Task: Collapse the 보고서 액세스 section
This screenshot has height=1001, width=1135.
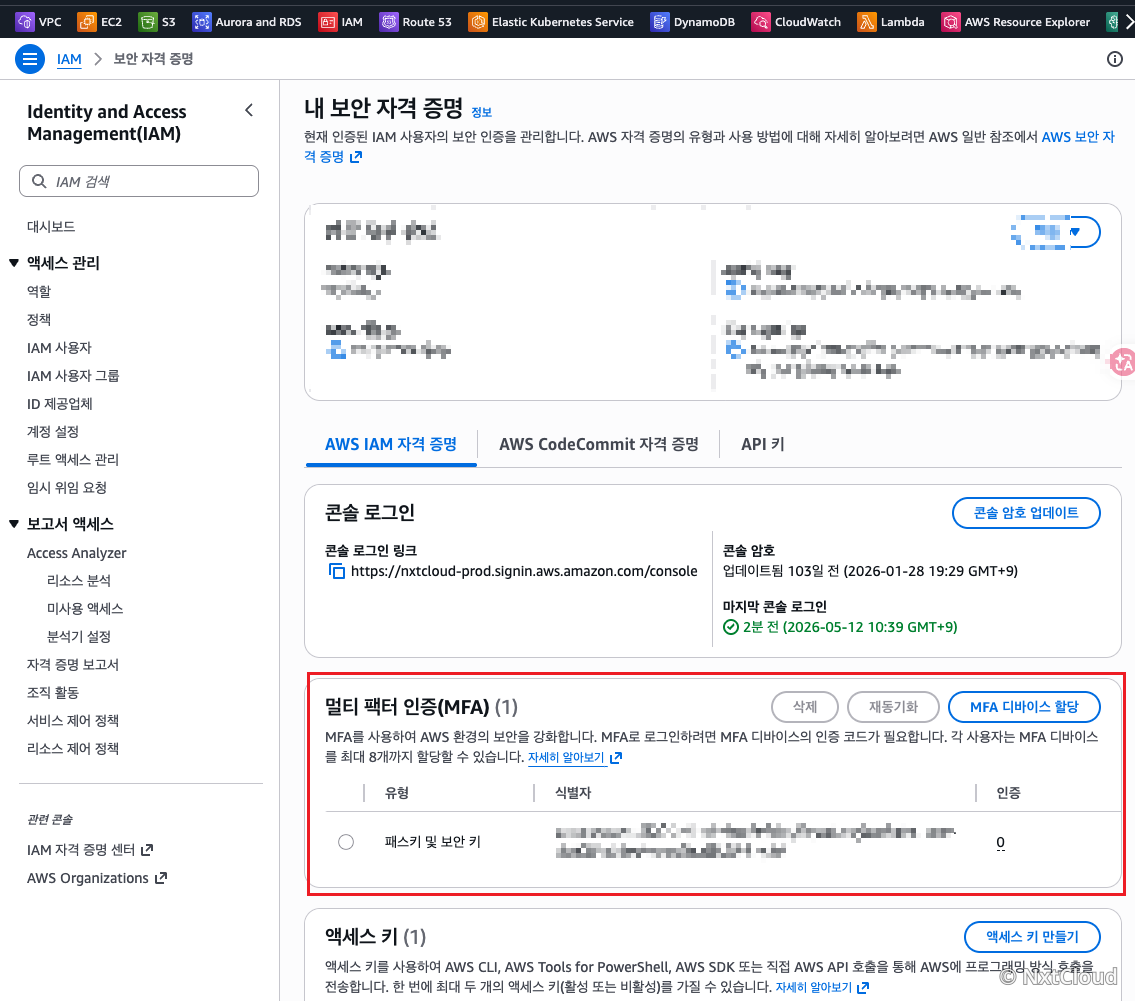Action: pyautogui.click(x=14, y=523)
